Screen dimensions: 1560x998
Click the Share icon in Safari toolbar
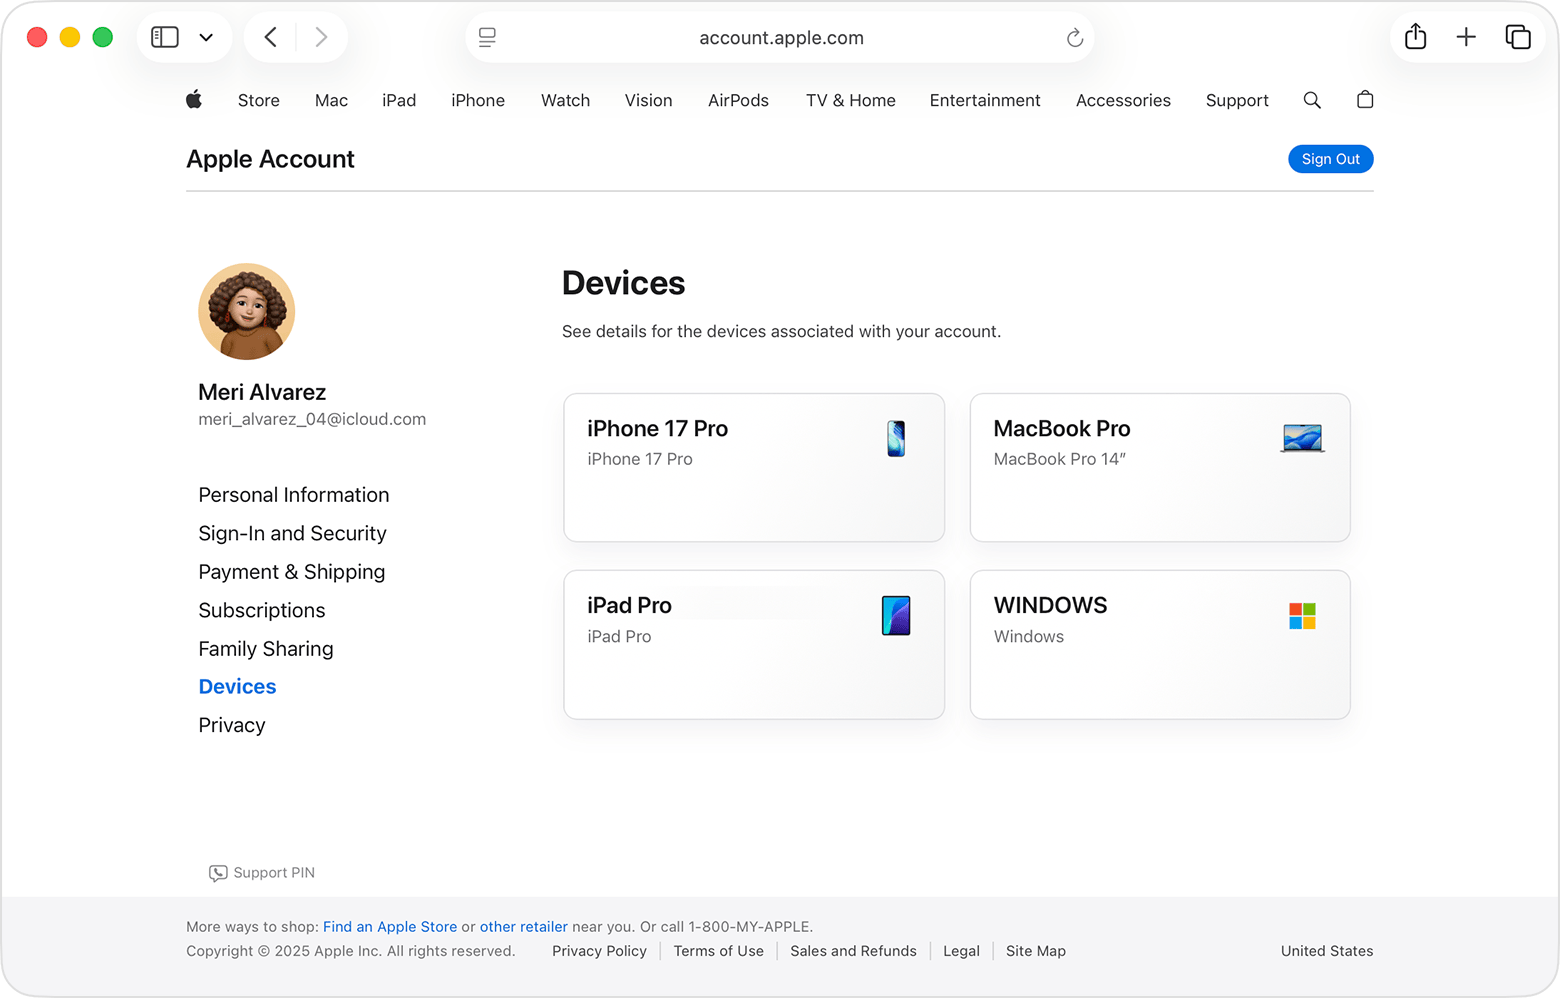point(1415,37)
